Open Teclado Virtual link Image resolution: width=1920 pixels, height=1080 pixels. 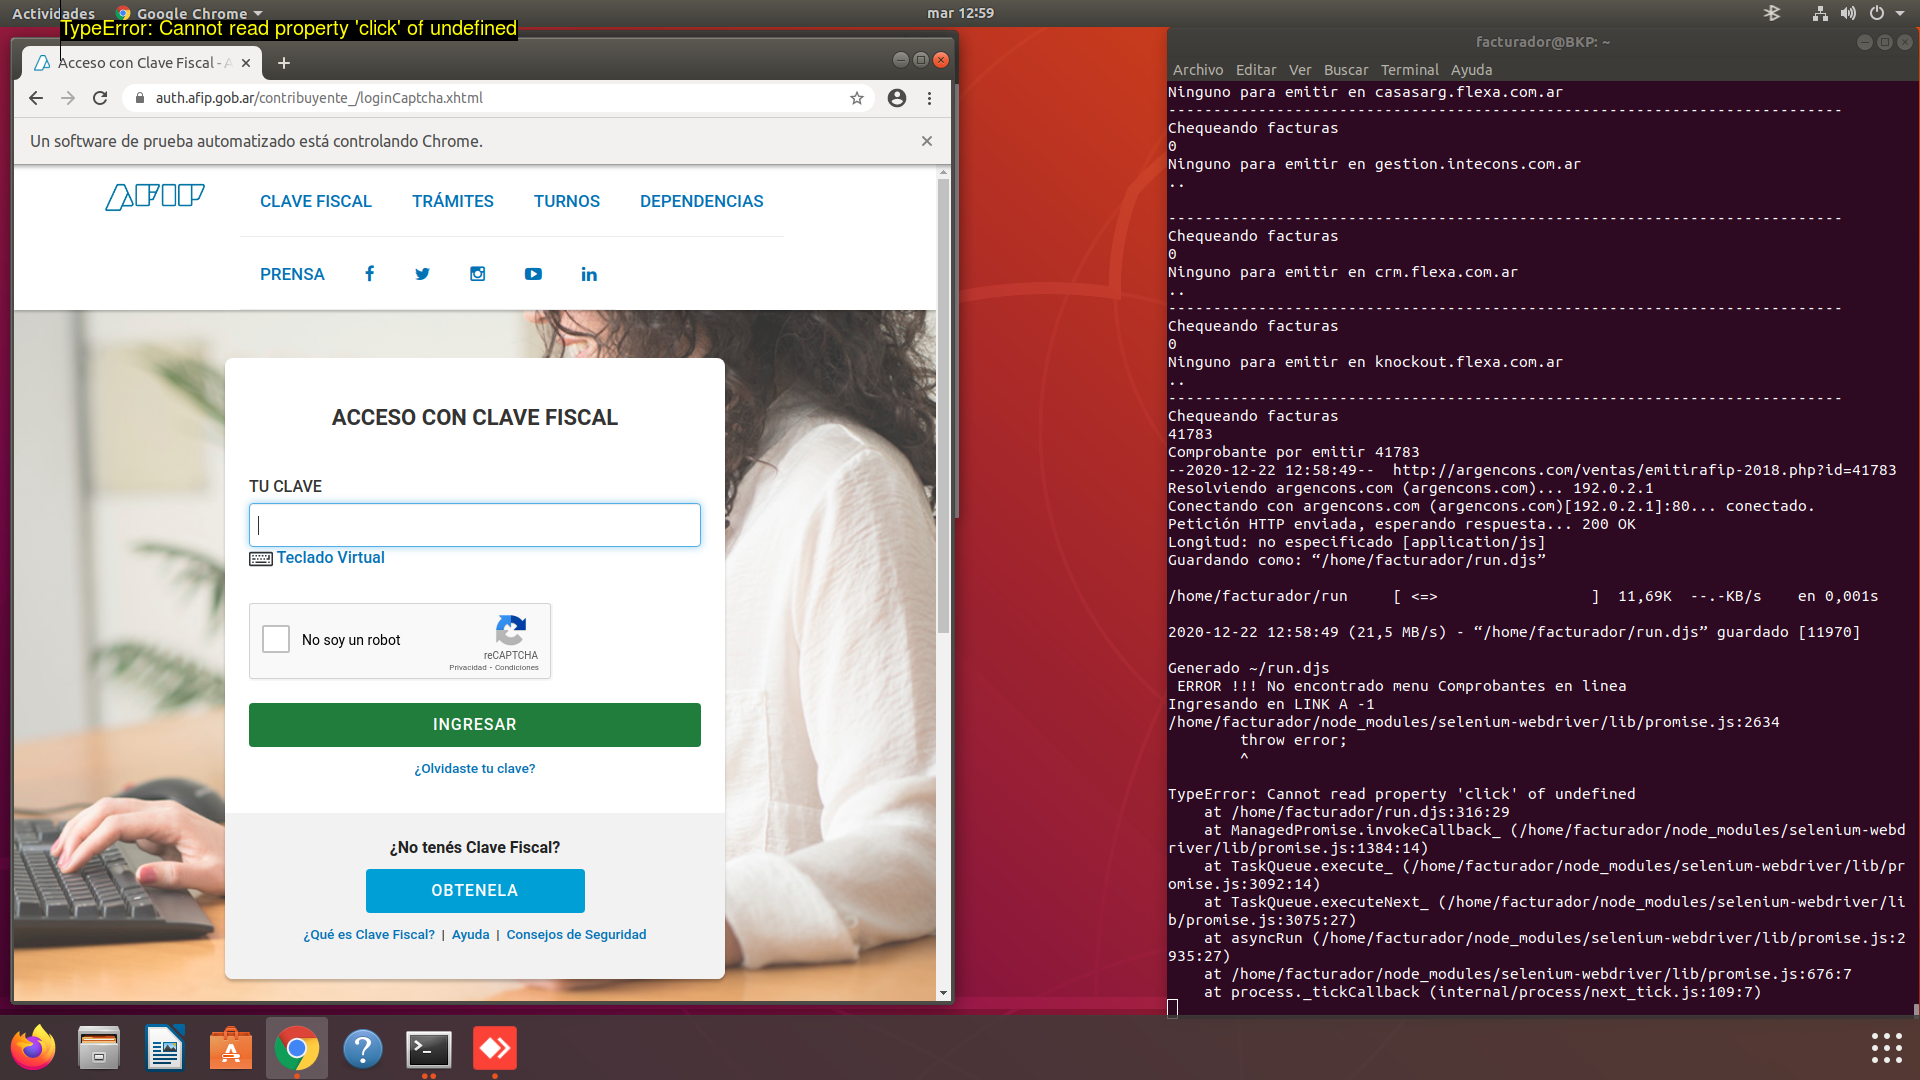pos(331,558)
